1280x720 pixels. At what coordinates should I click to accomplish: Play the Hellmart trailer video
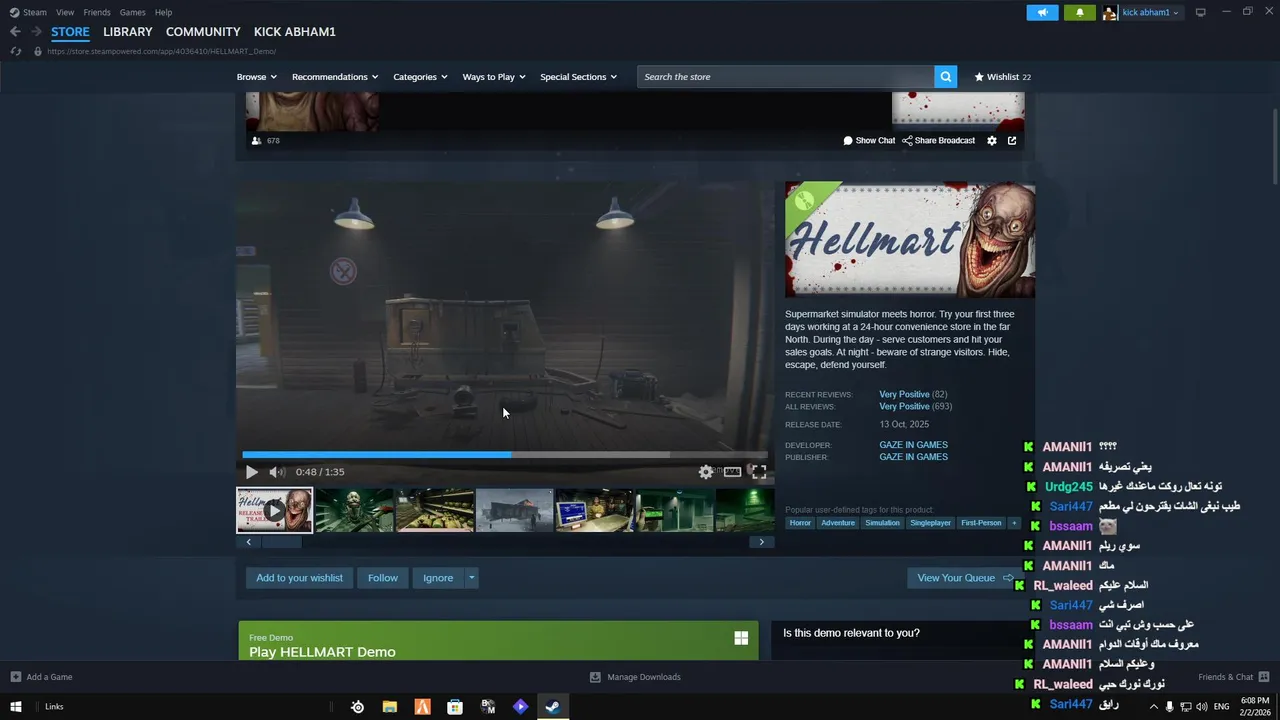point(251,472)
